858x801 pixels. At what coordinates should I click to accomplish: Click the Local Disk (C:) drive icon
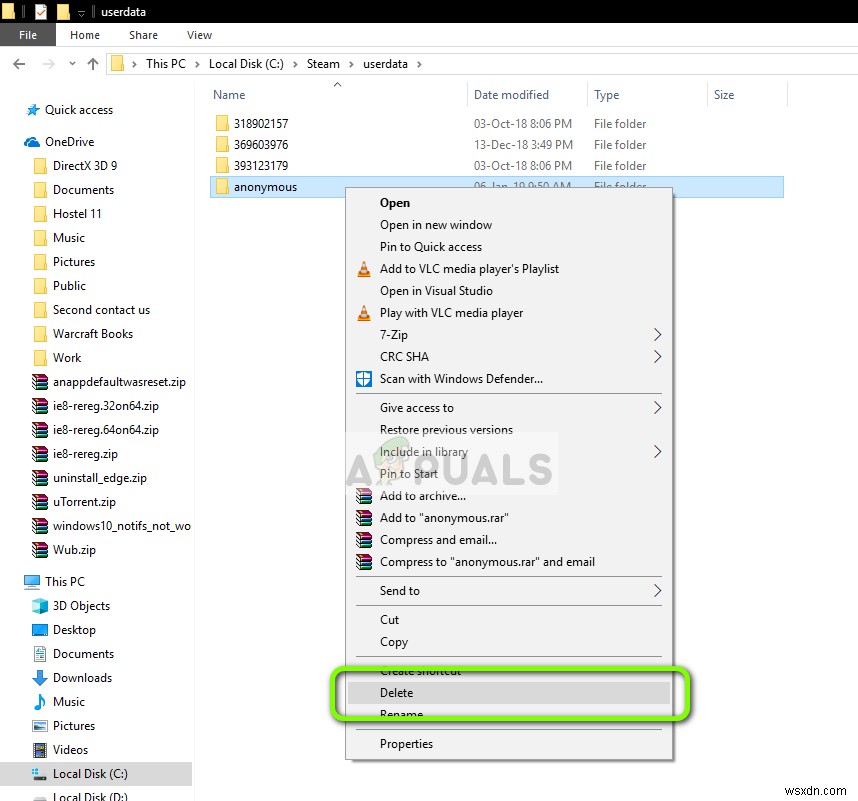click(x=39, y=774)
